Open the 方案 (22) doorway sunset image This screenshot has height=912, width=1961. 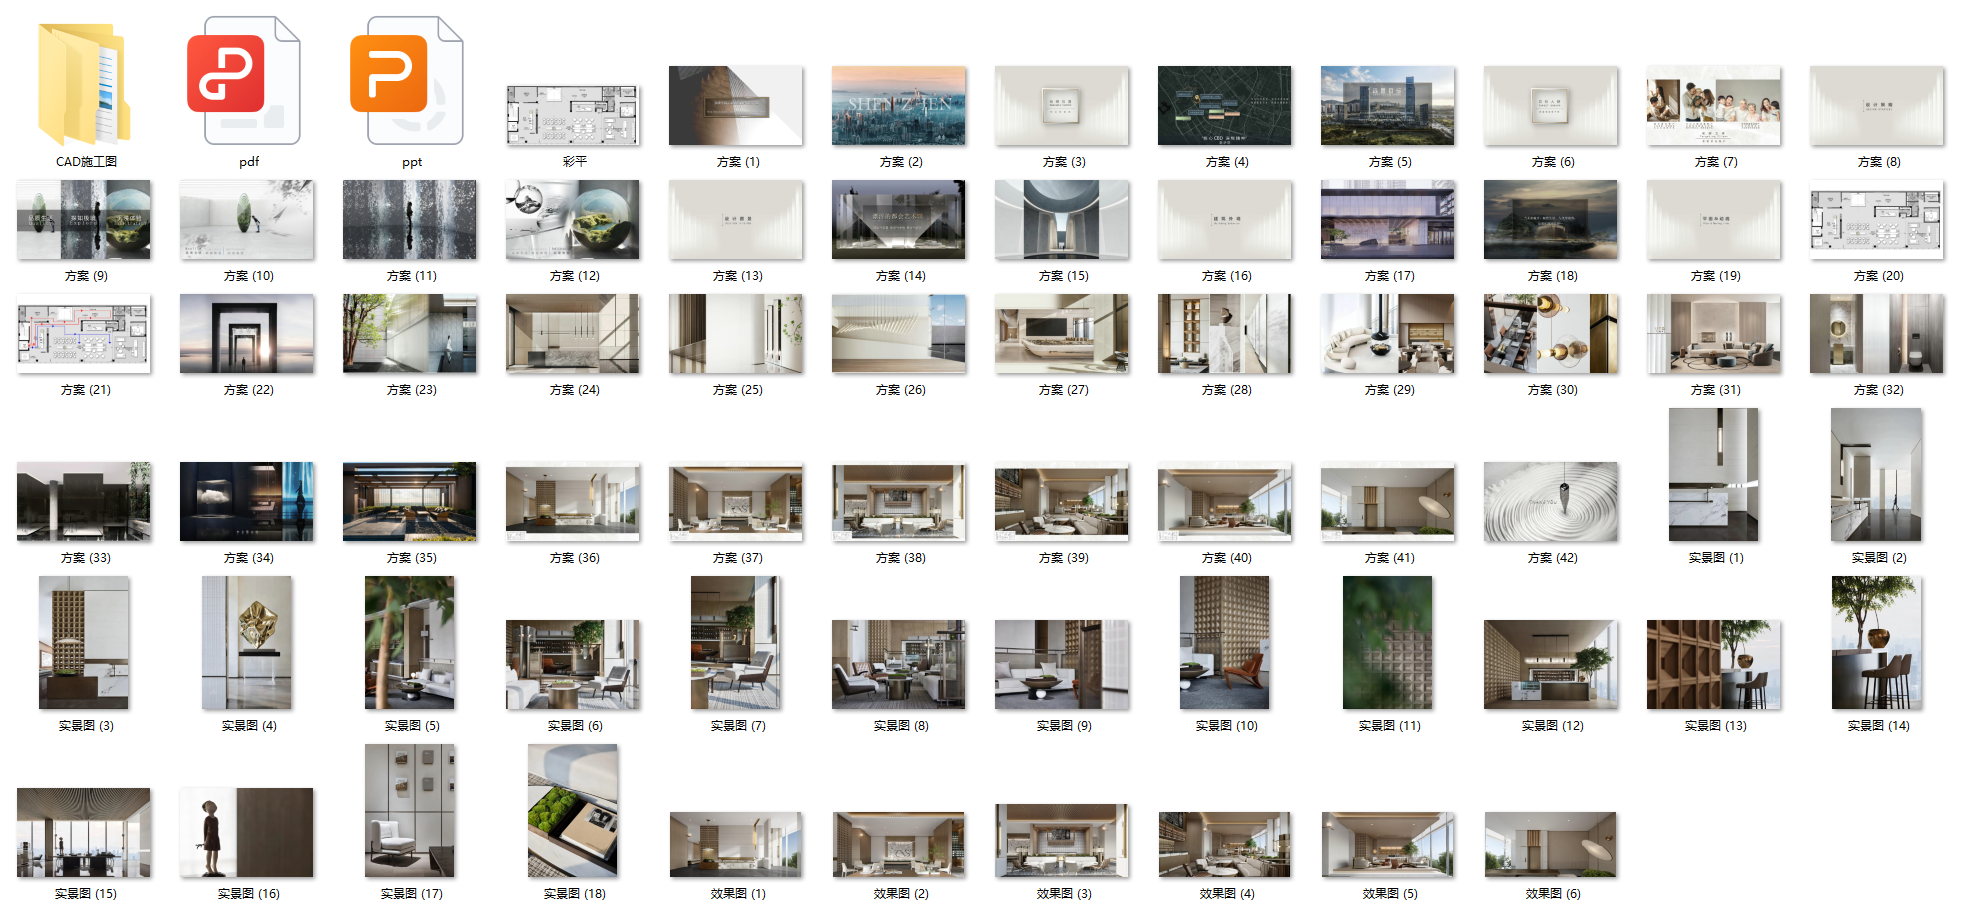point(247,334)
